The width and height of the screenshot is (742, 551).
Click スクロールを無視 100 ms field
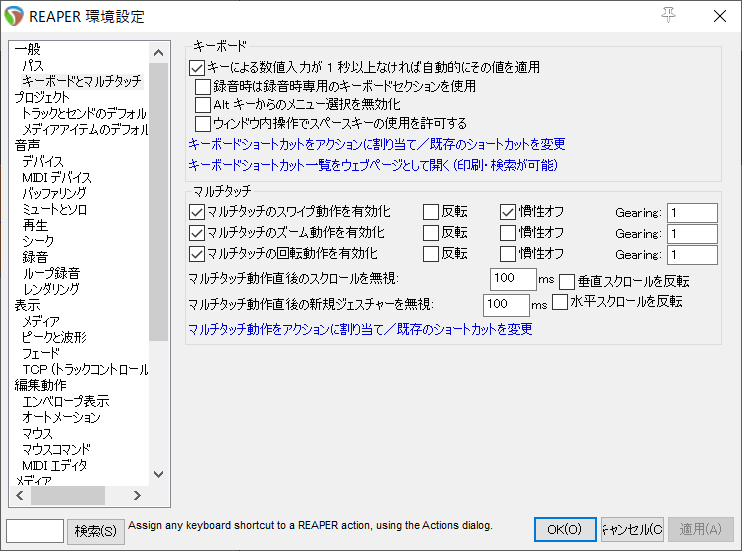pos(513,278)
